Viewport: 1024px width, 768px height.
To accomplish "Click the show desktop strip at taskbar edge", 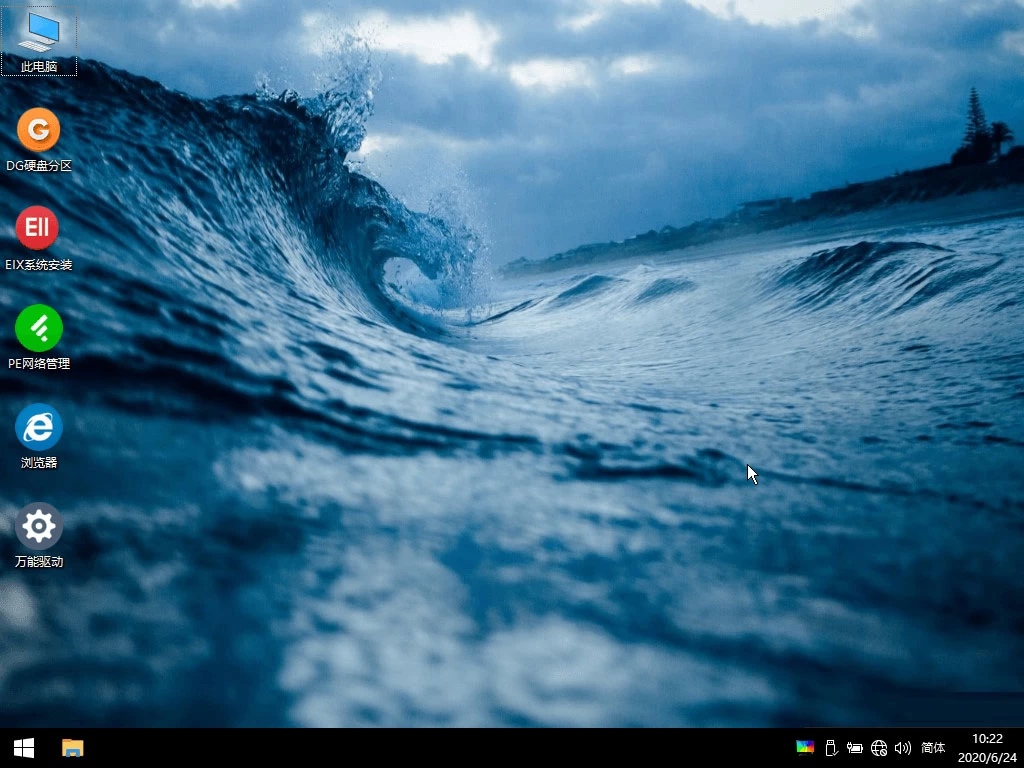I will (1021, 748).
